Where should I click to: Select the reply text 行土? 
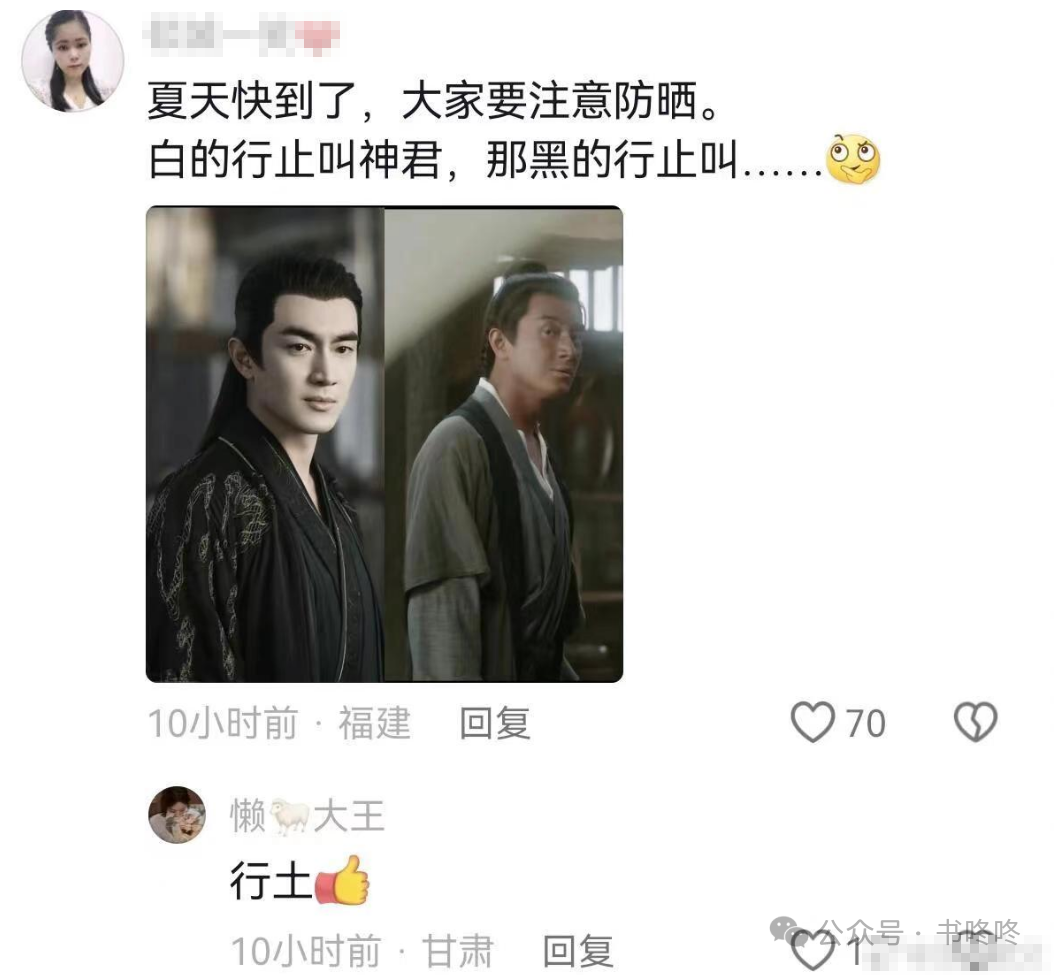[x=271, y=880]
